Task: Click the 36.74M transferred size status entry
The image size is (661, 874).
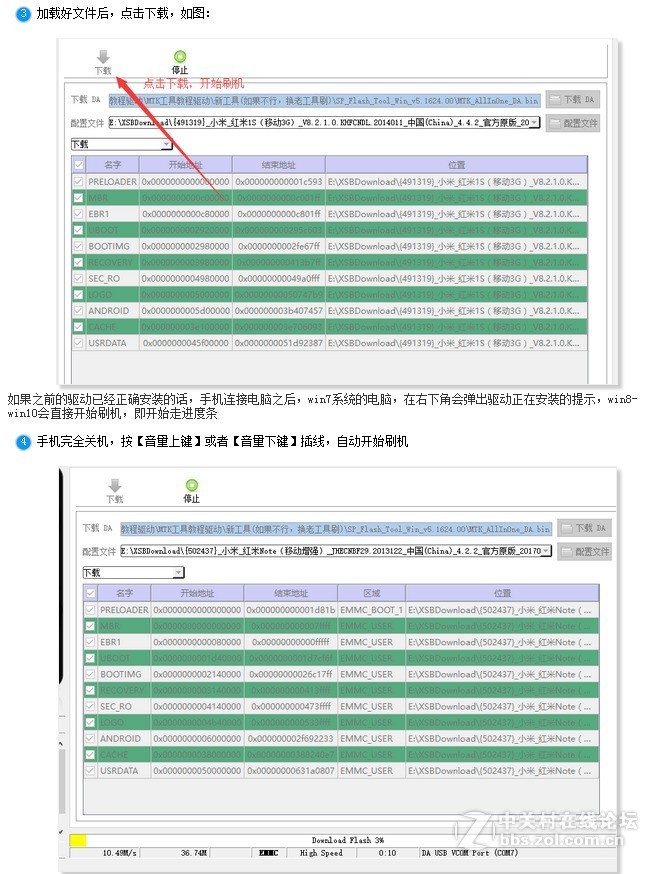Action: coord(193,853)
